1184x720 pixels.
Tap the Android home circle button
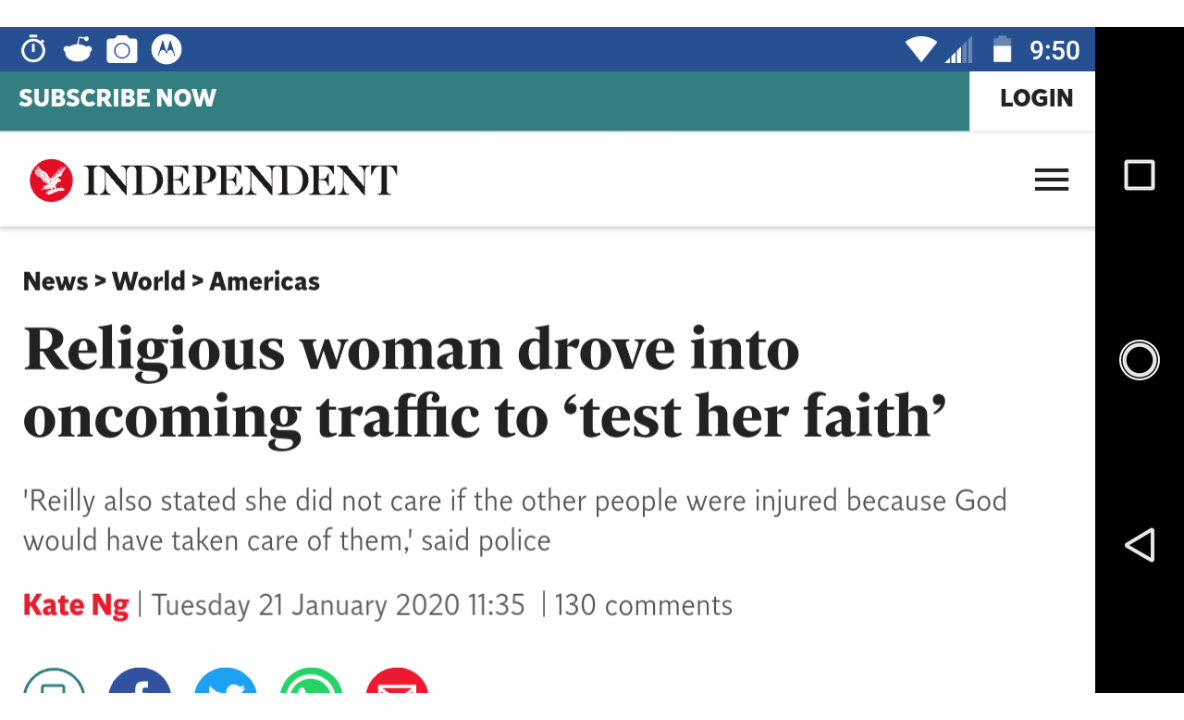[1139, 360]
